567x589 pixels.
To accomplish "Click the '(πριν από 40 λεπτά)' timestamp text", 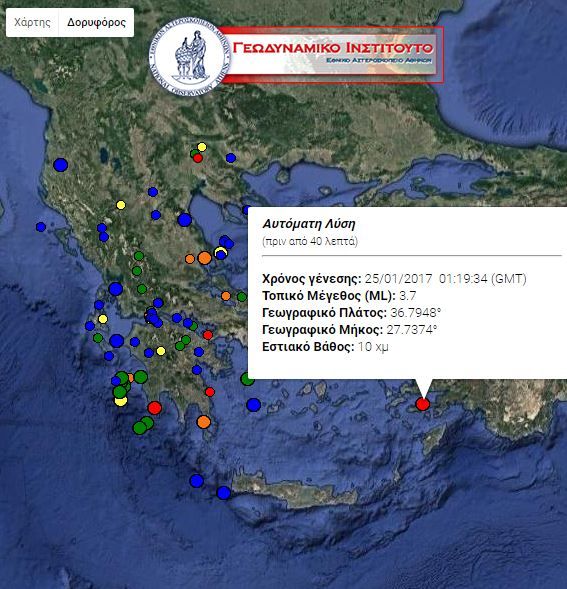I will 310,241.
